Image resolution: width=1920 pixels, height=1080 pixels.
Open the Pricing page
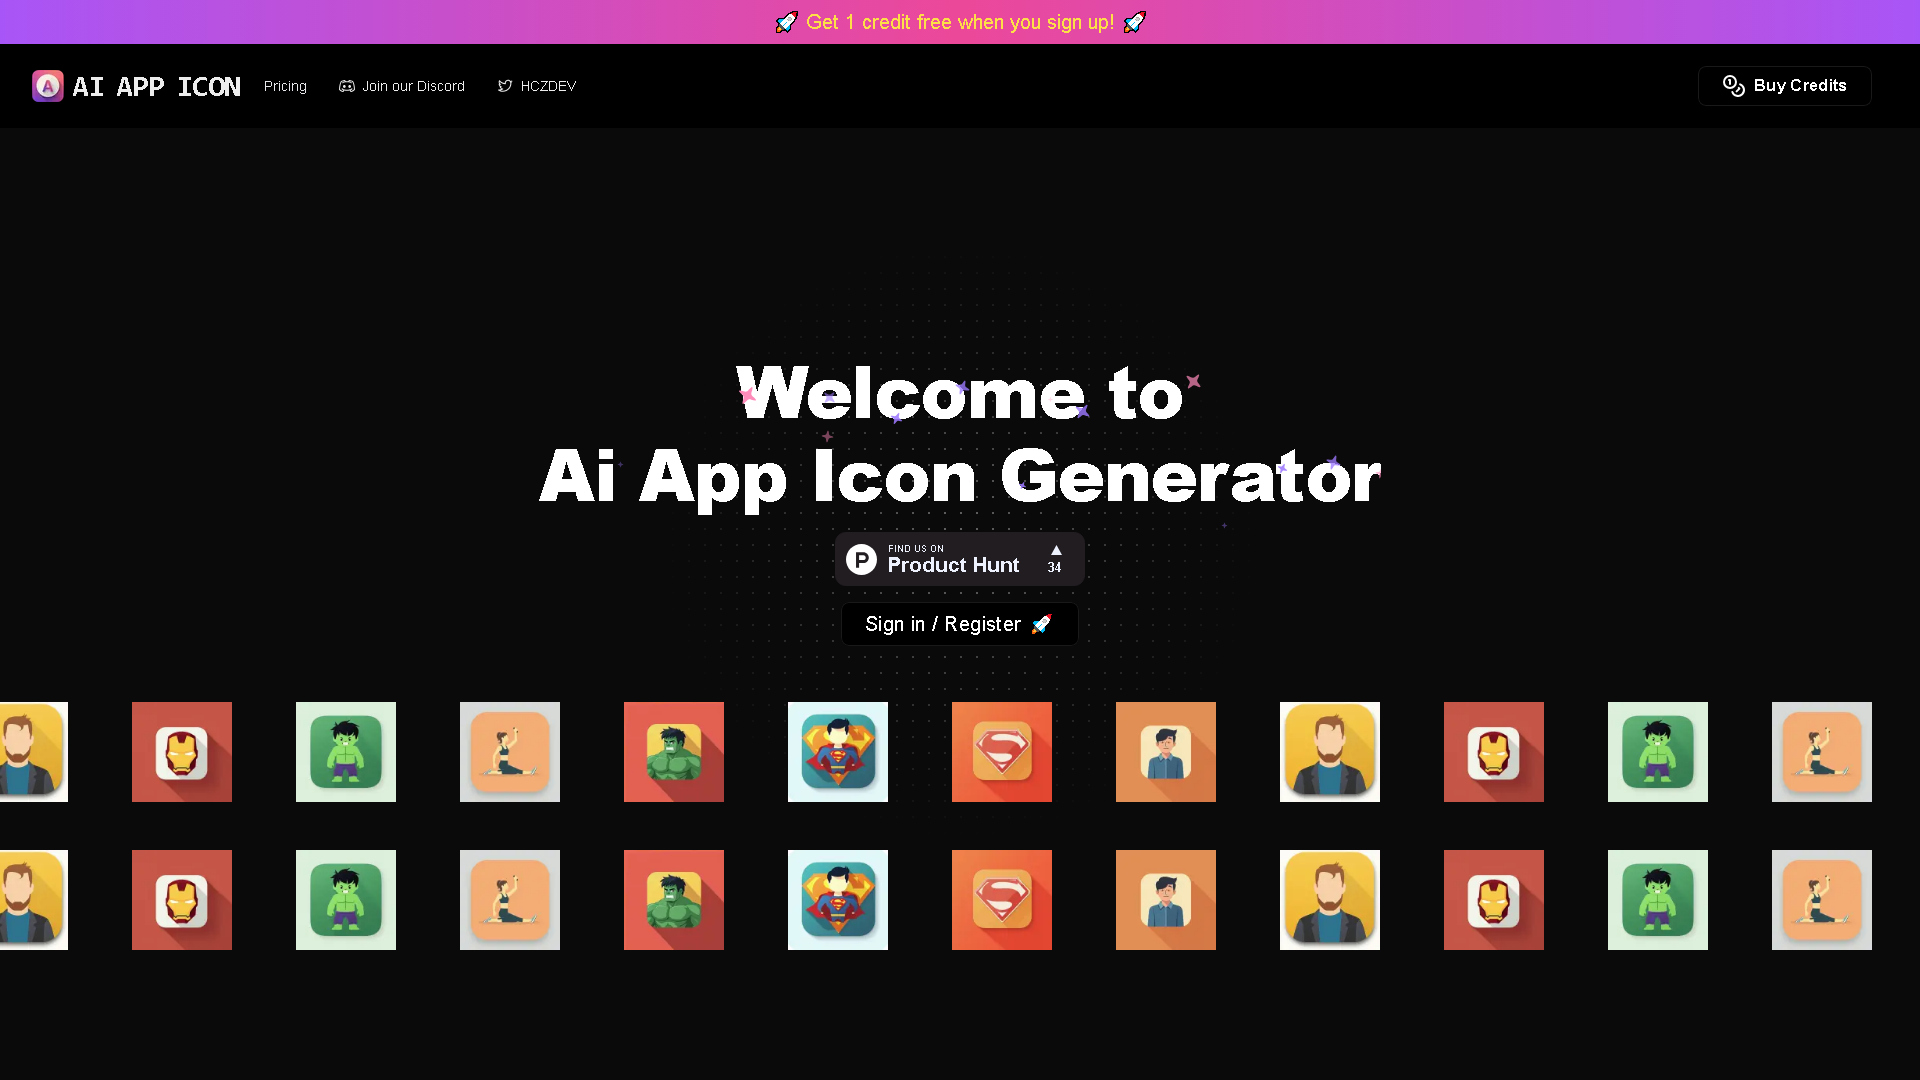(285, 86)
